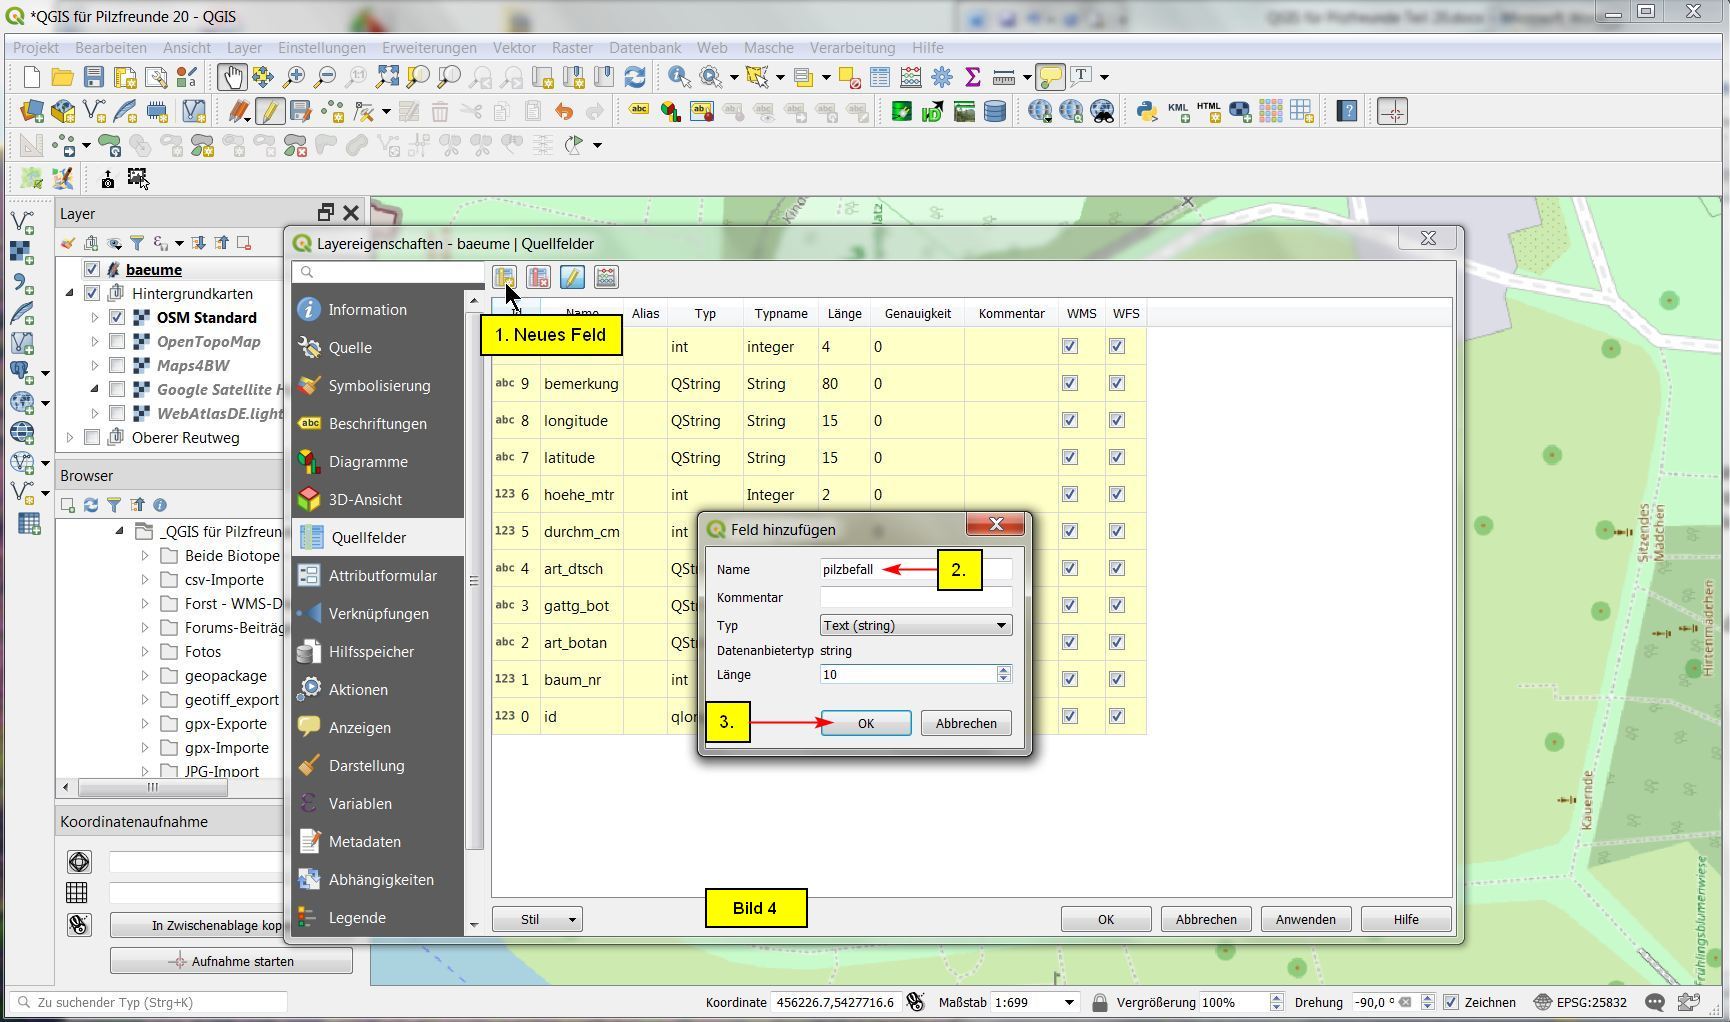Screen dimensions: 1730x1022
Task: Open the field calculator icon
Action: click(x=606, y=277)
